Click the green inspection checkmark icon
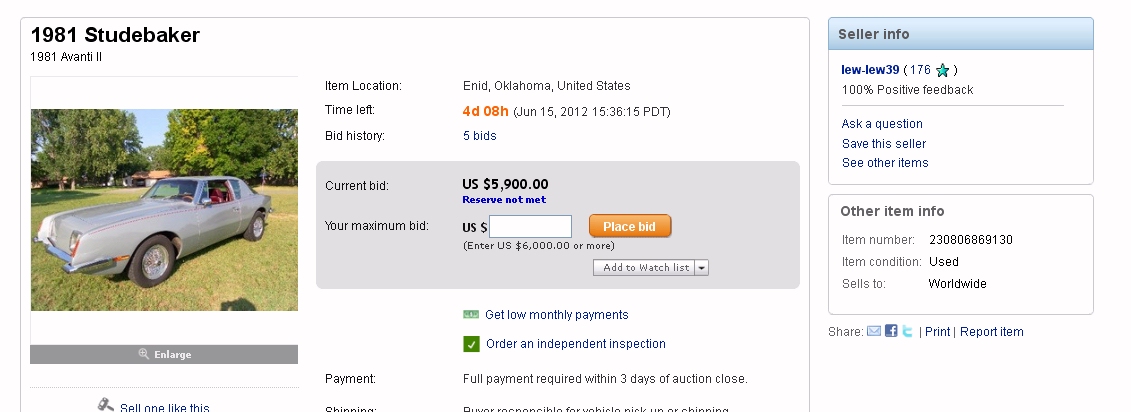Image resolution: width=1131 pixels, height=412 pixels. [x=472, y=344]
